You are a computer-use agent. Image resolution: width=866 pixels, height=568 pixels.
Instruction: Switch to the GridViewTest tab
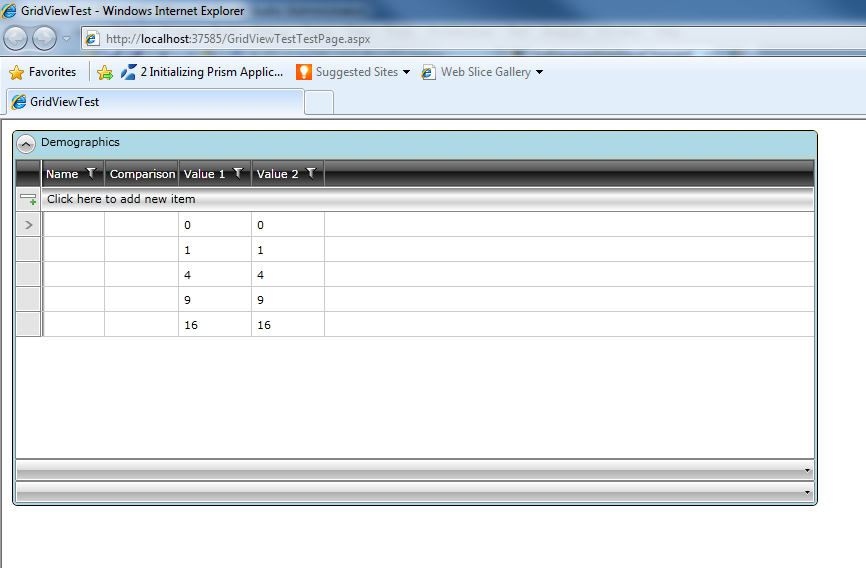(155, 102)
